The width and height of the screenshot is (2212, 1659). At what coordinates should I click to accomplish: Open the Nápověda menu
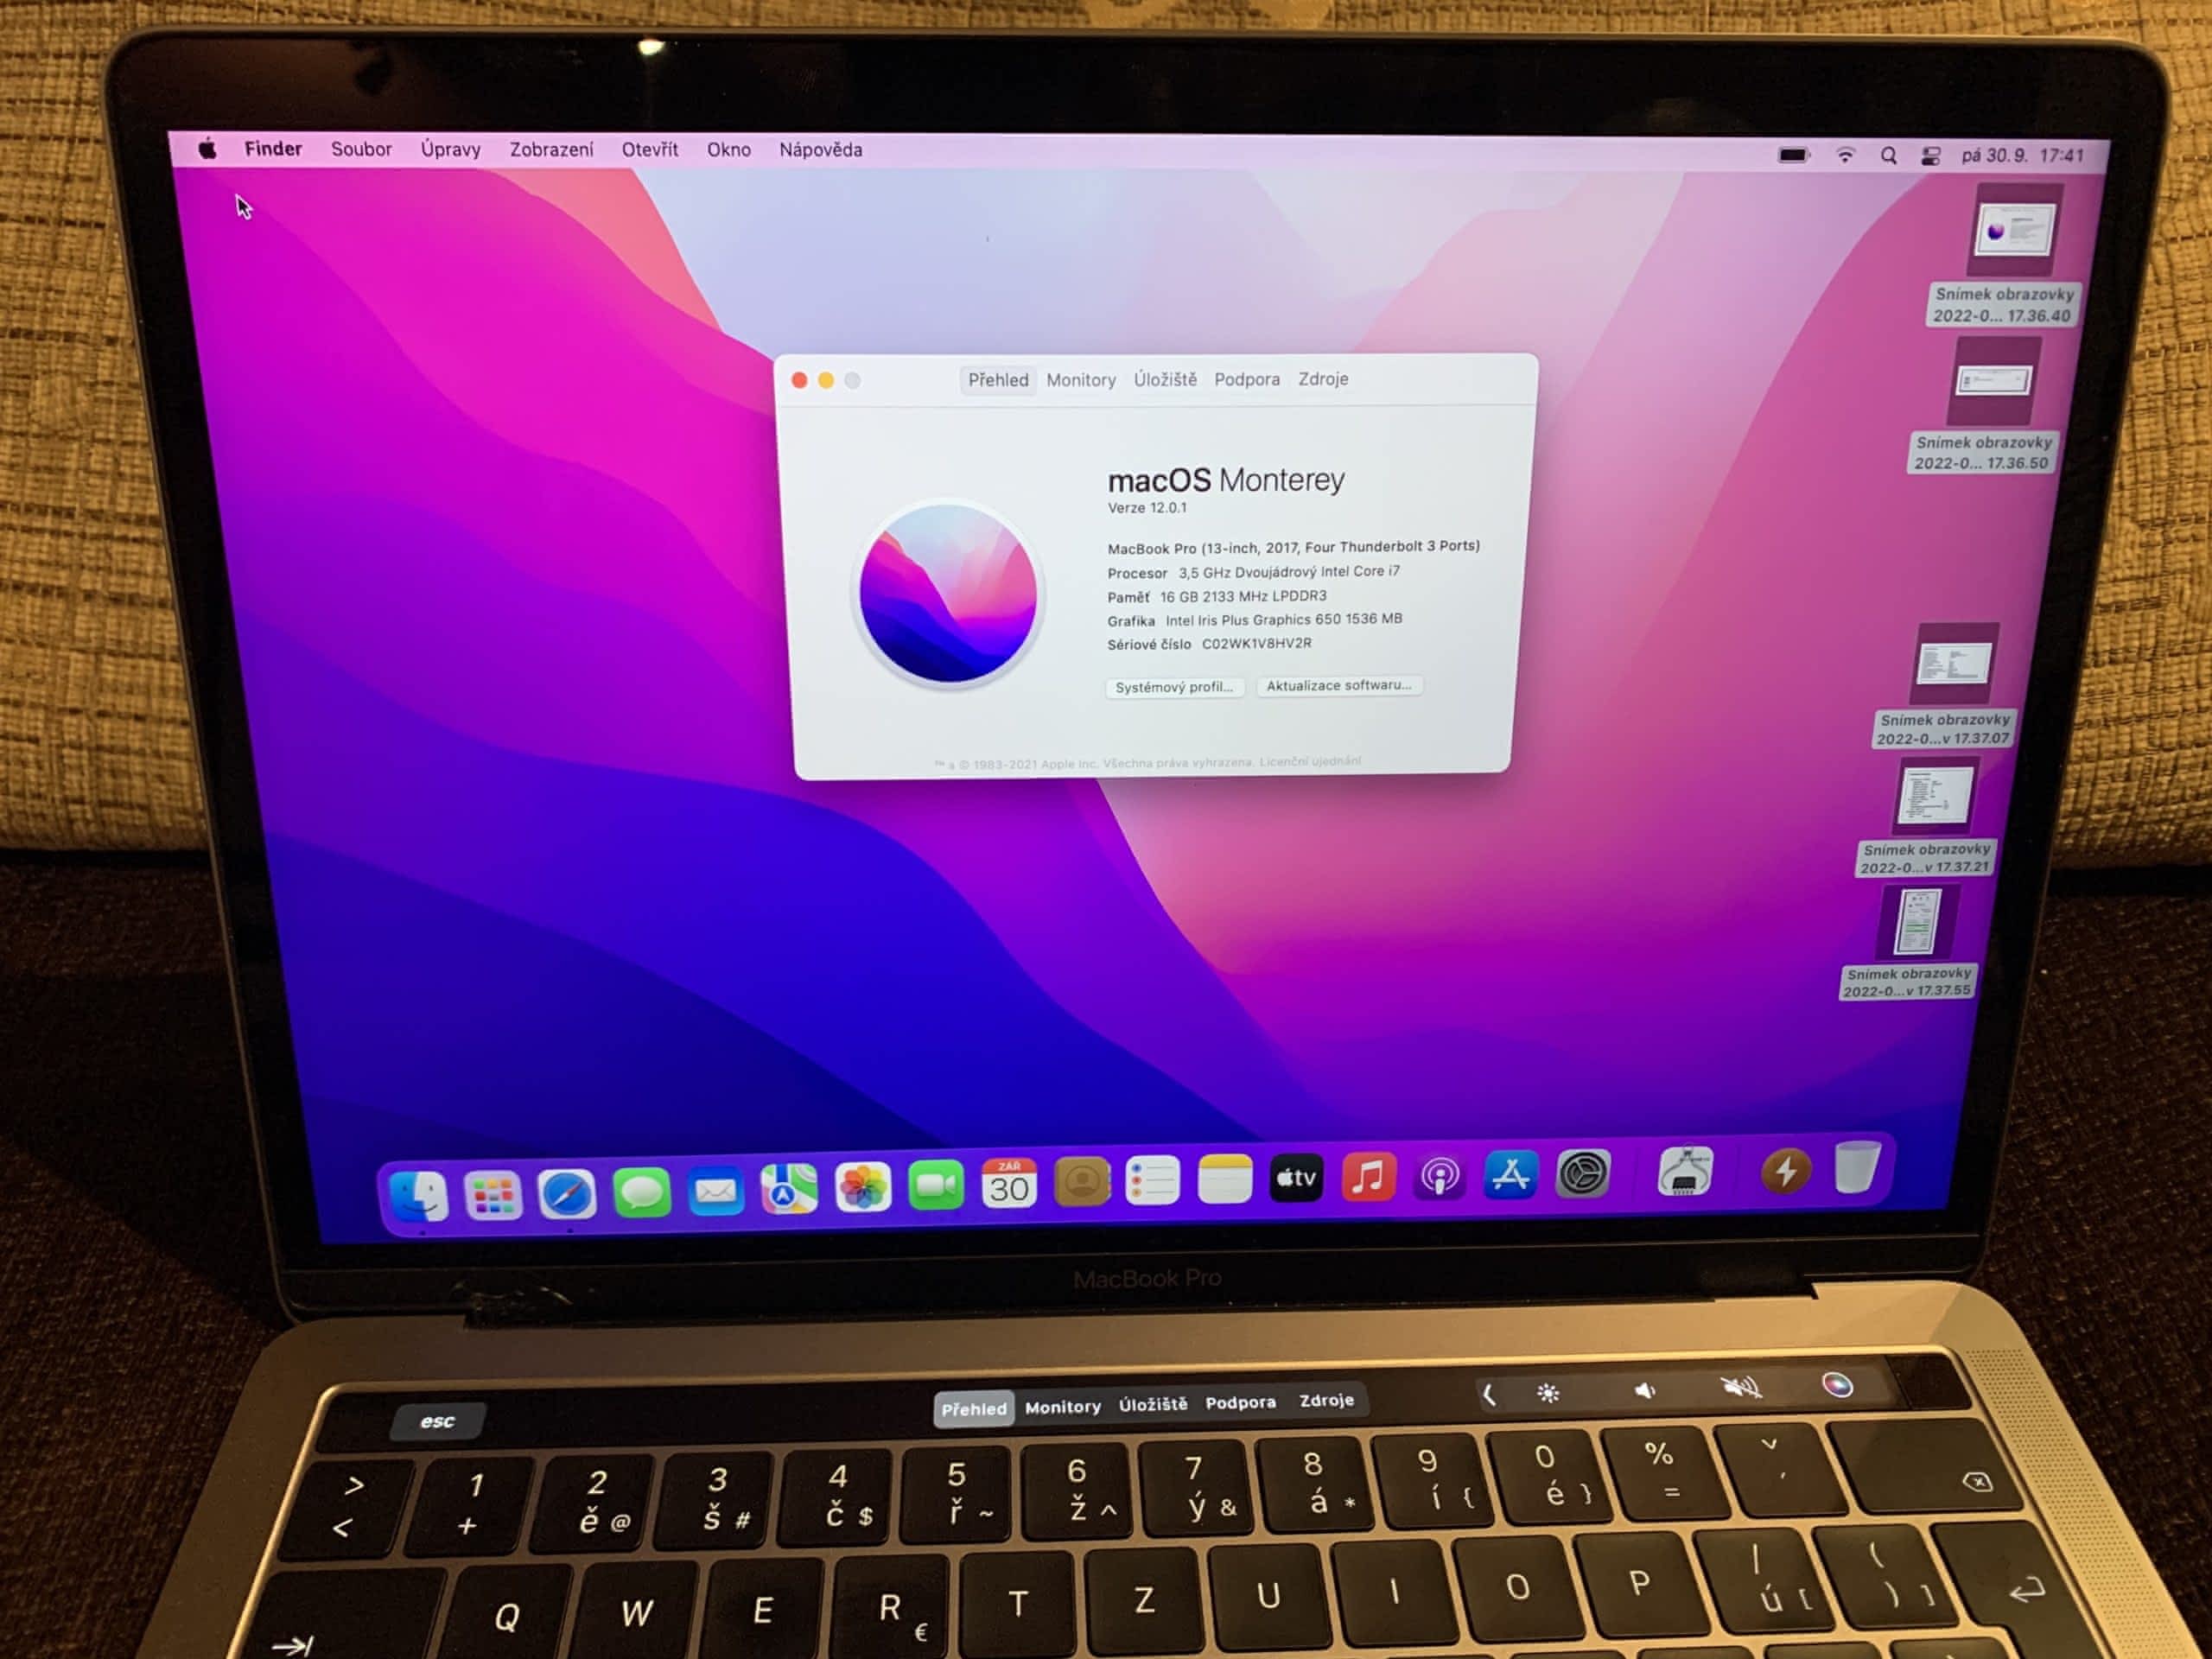[x=820, y=149]
